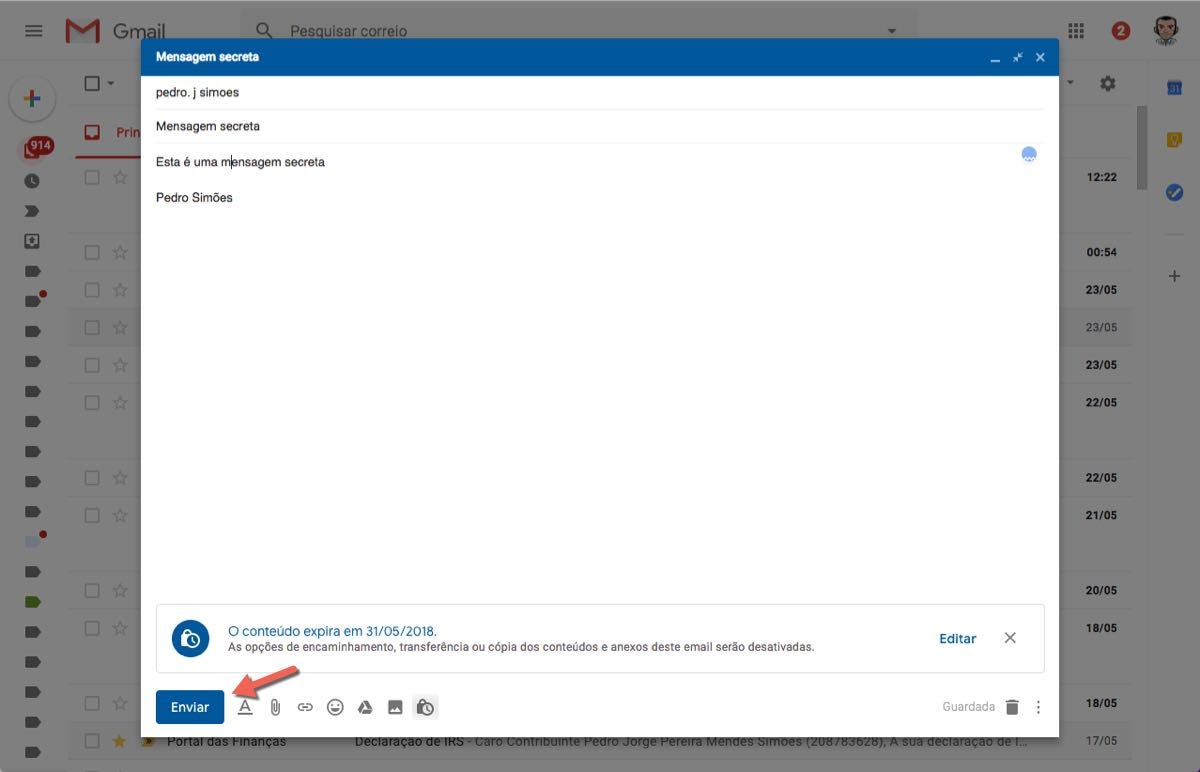The image size is (1200, 772).
Task: Open the emoji picker in compose toolbar
Action: pos(335,707)
